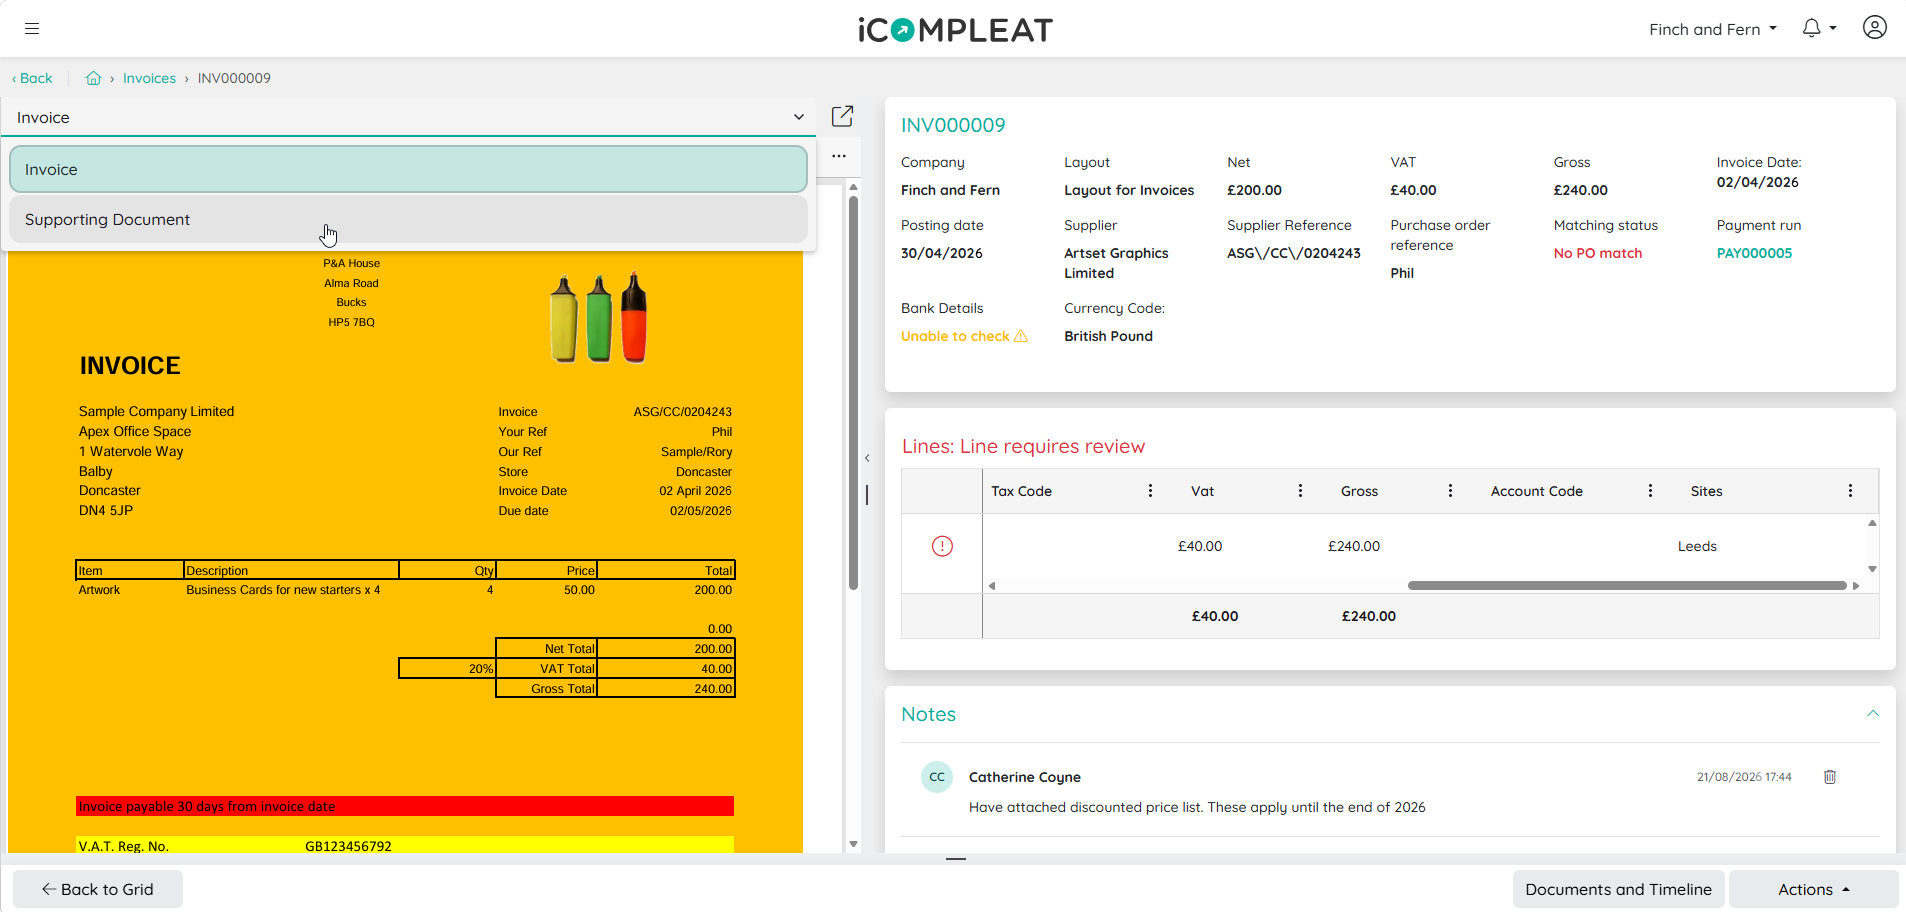Expand the Finch and Fern company dropdown

[1713, 29]
